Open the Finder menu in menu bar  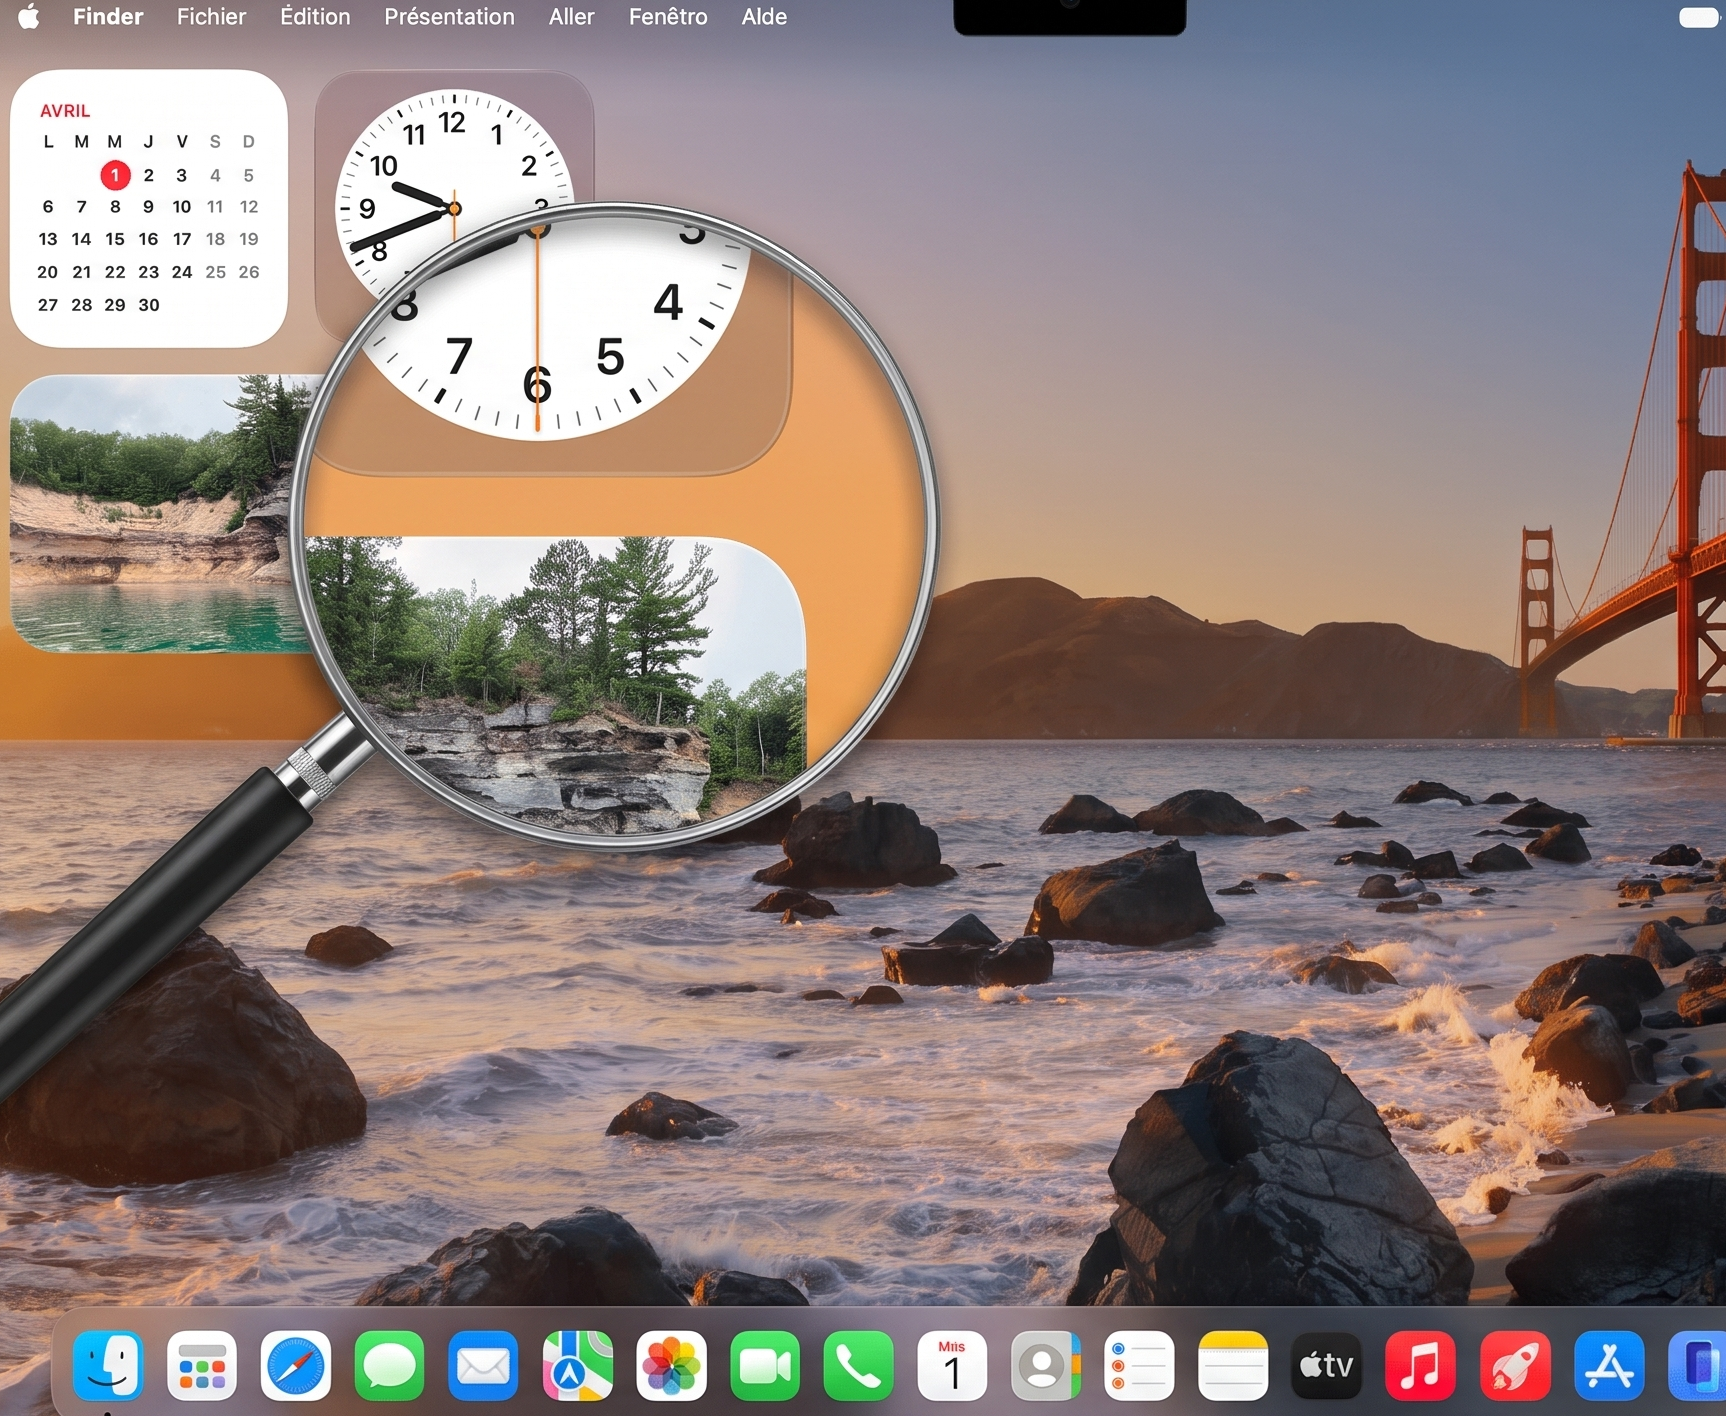click(x=108, y=17)
